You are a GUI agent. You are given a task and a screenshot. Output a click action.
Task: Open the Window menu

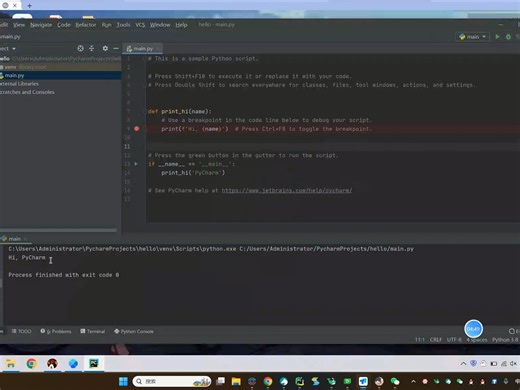point(160,25)
